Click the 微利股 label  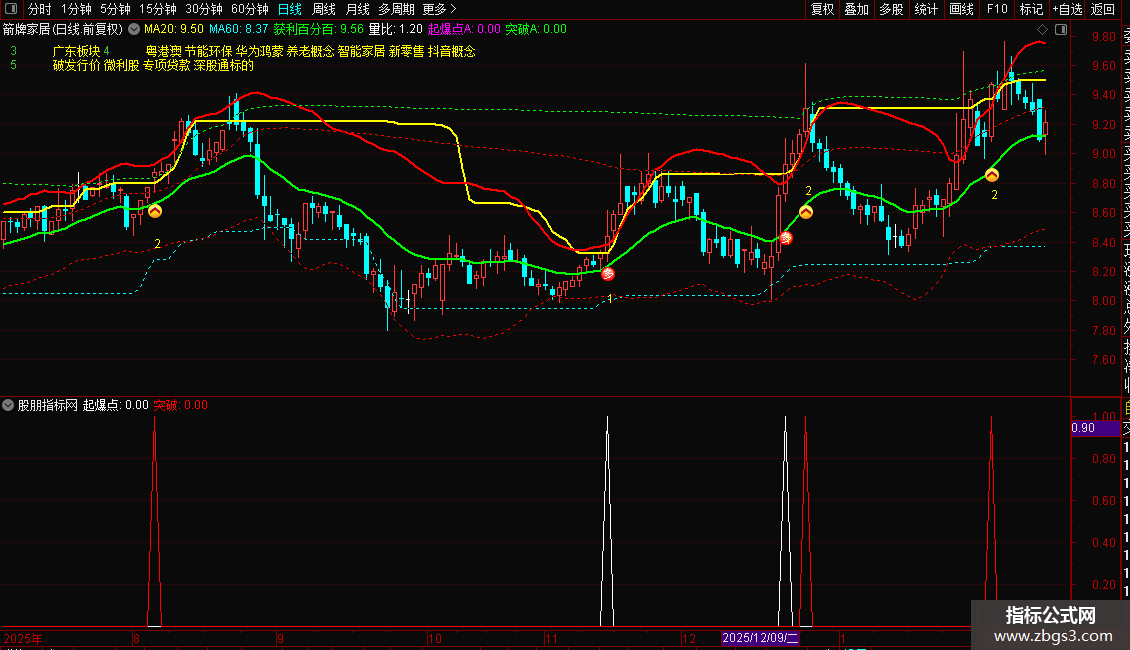(121, 66)
